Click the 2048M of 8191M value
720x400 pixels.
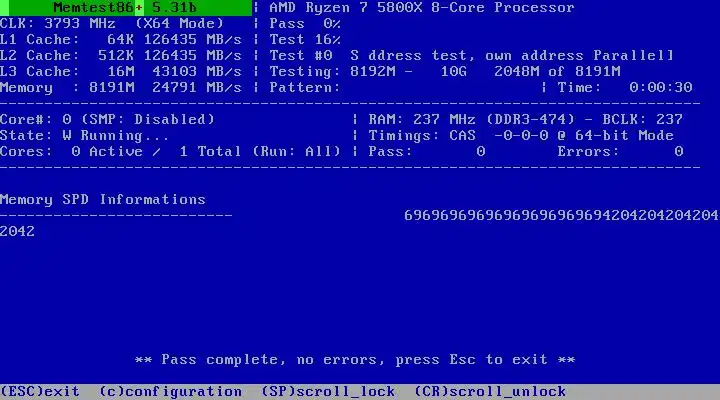(x=557, y=72)
